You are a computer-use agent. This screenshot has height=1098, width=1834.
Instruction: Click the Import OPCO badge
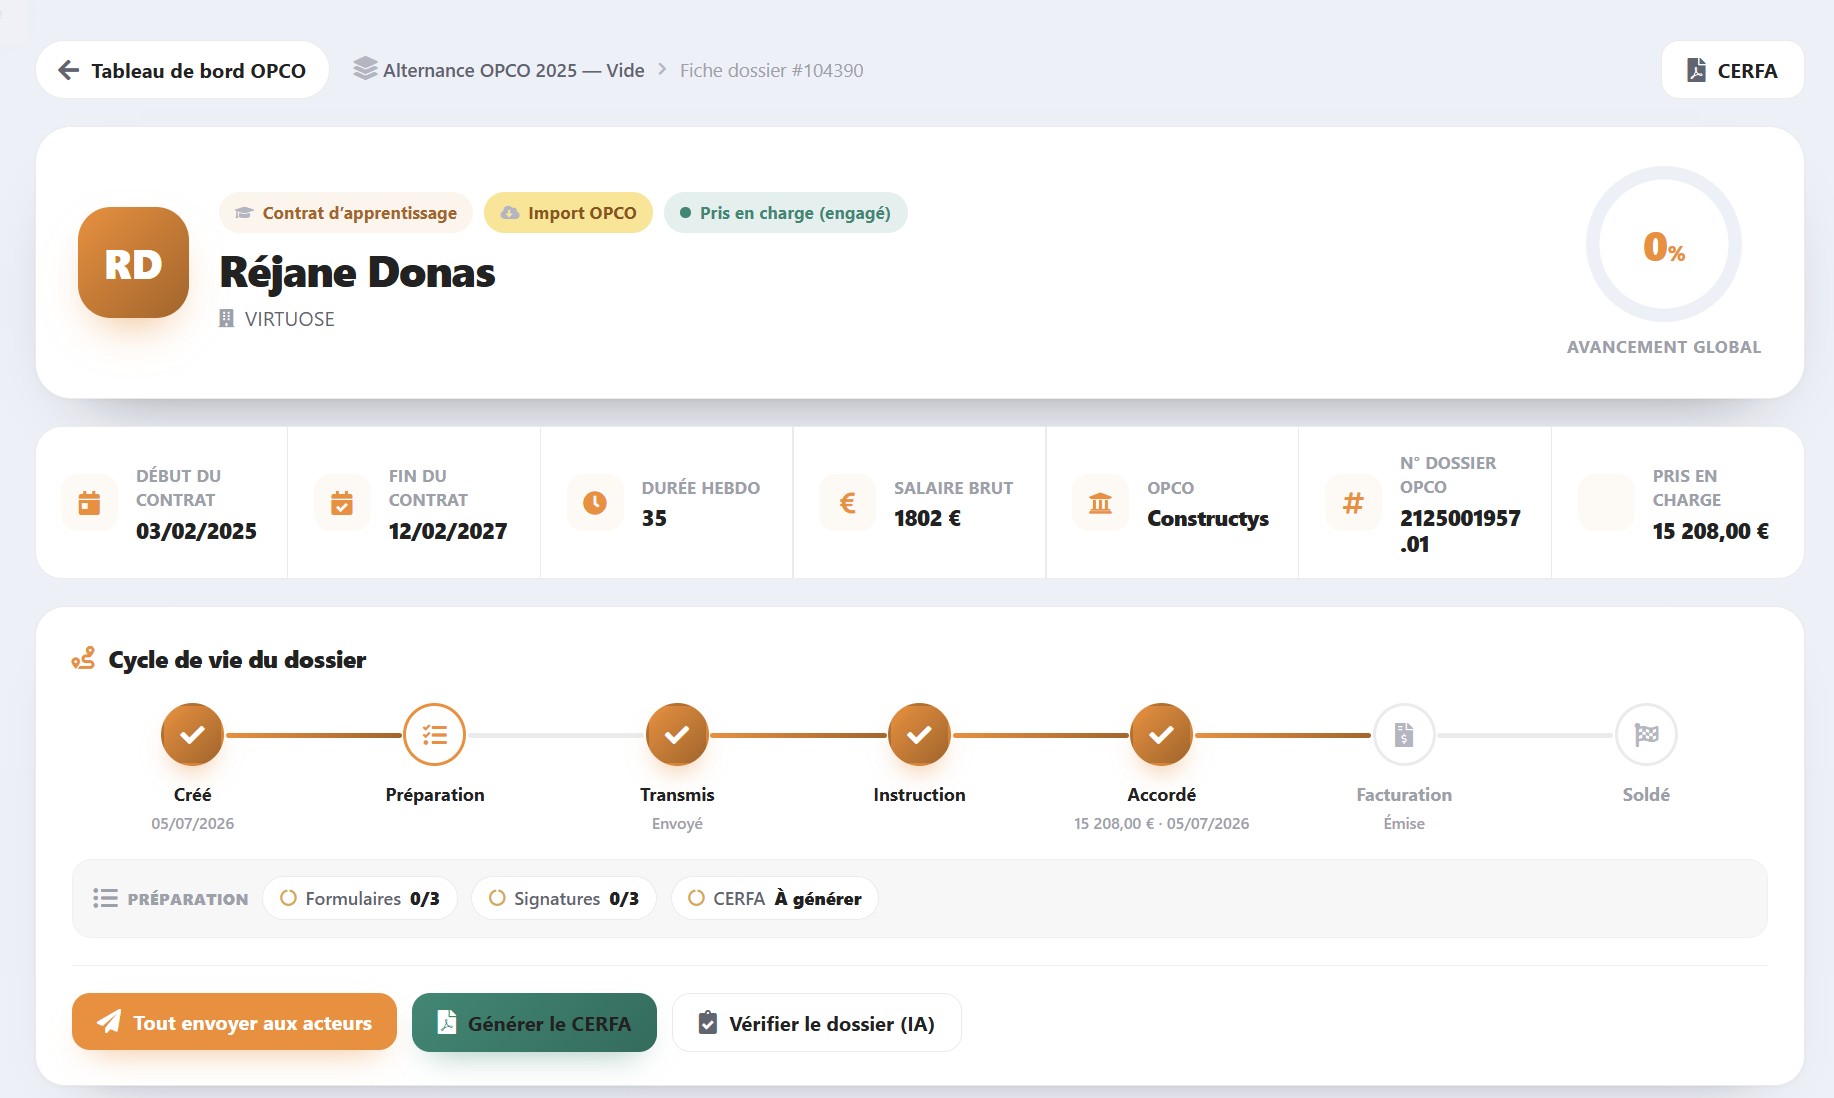(568, 213)
